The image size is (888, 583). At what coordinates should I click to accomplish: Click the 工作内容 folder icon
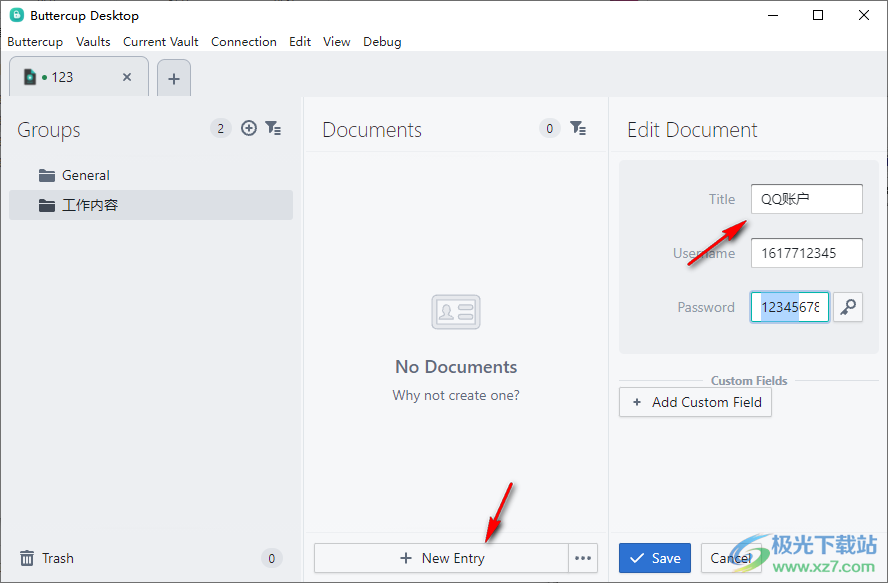(47, 205)
